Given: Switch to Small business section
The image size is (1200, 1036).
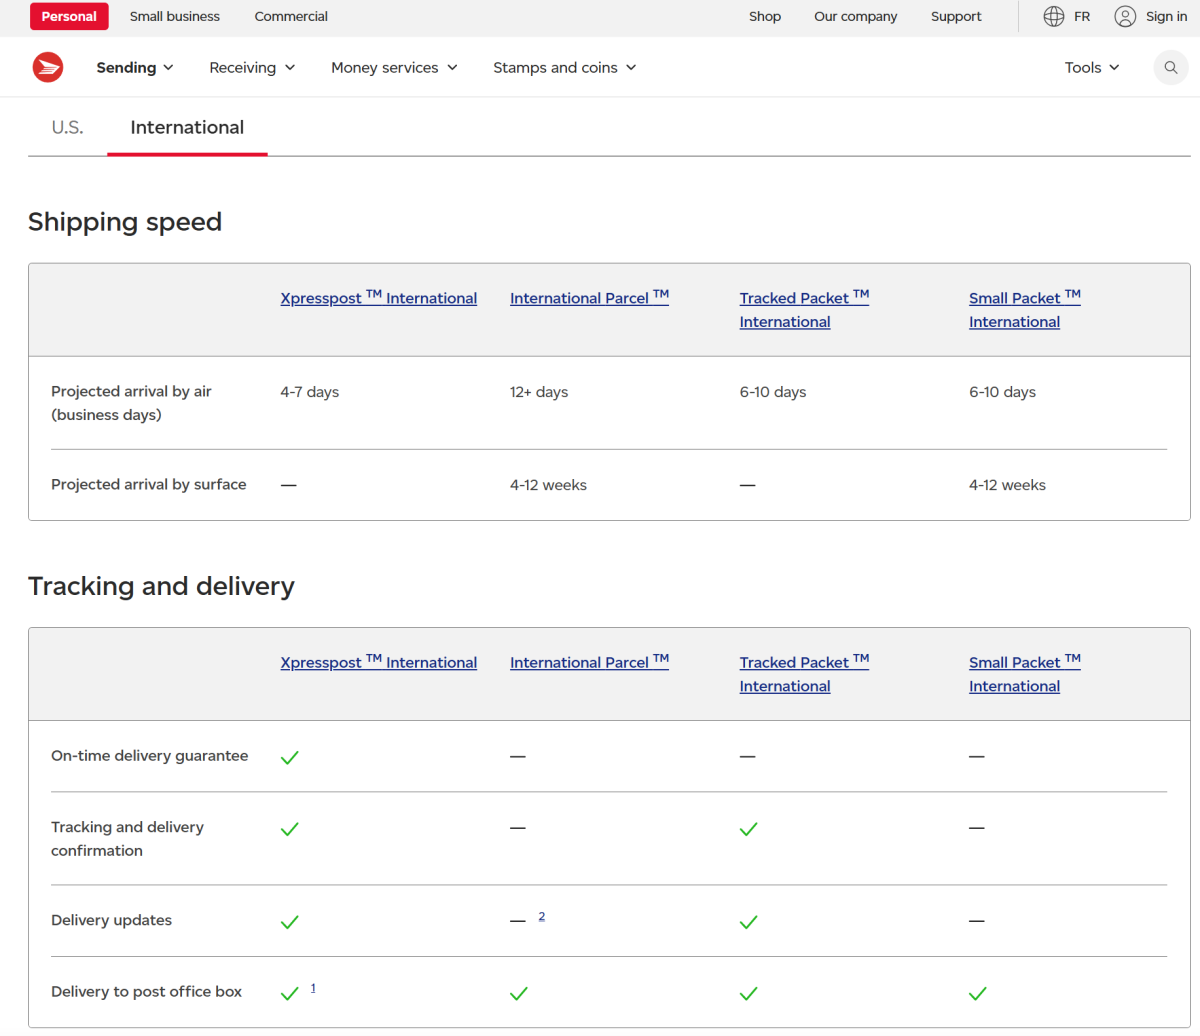Looking at the screenshot, I should (x=175, y=16).
